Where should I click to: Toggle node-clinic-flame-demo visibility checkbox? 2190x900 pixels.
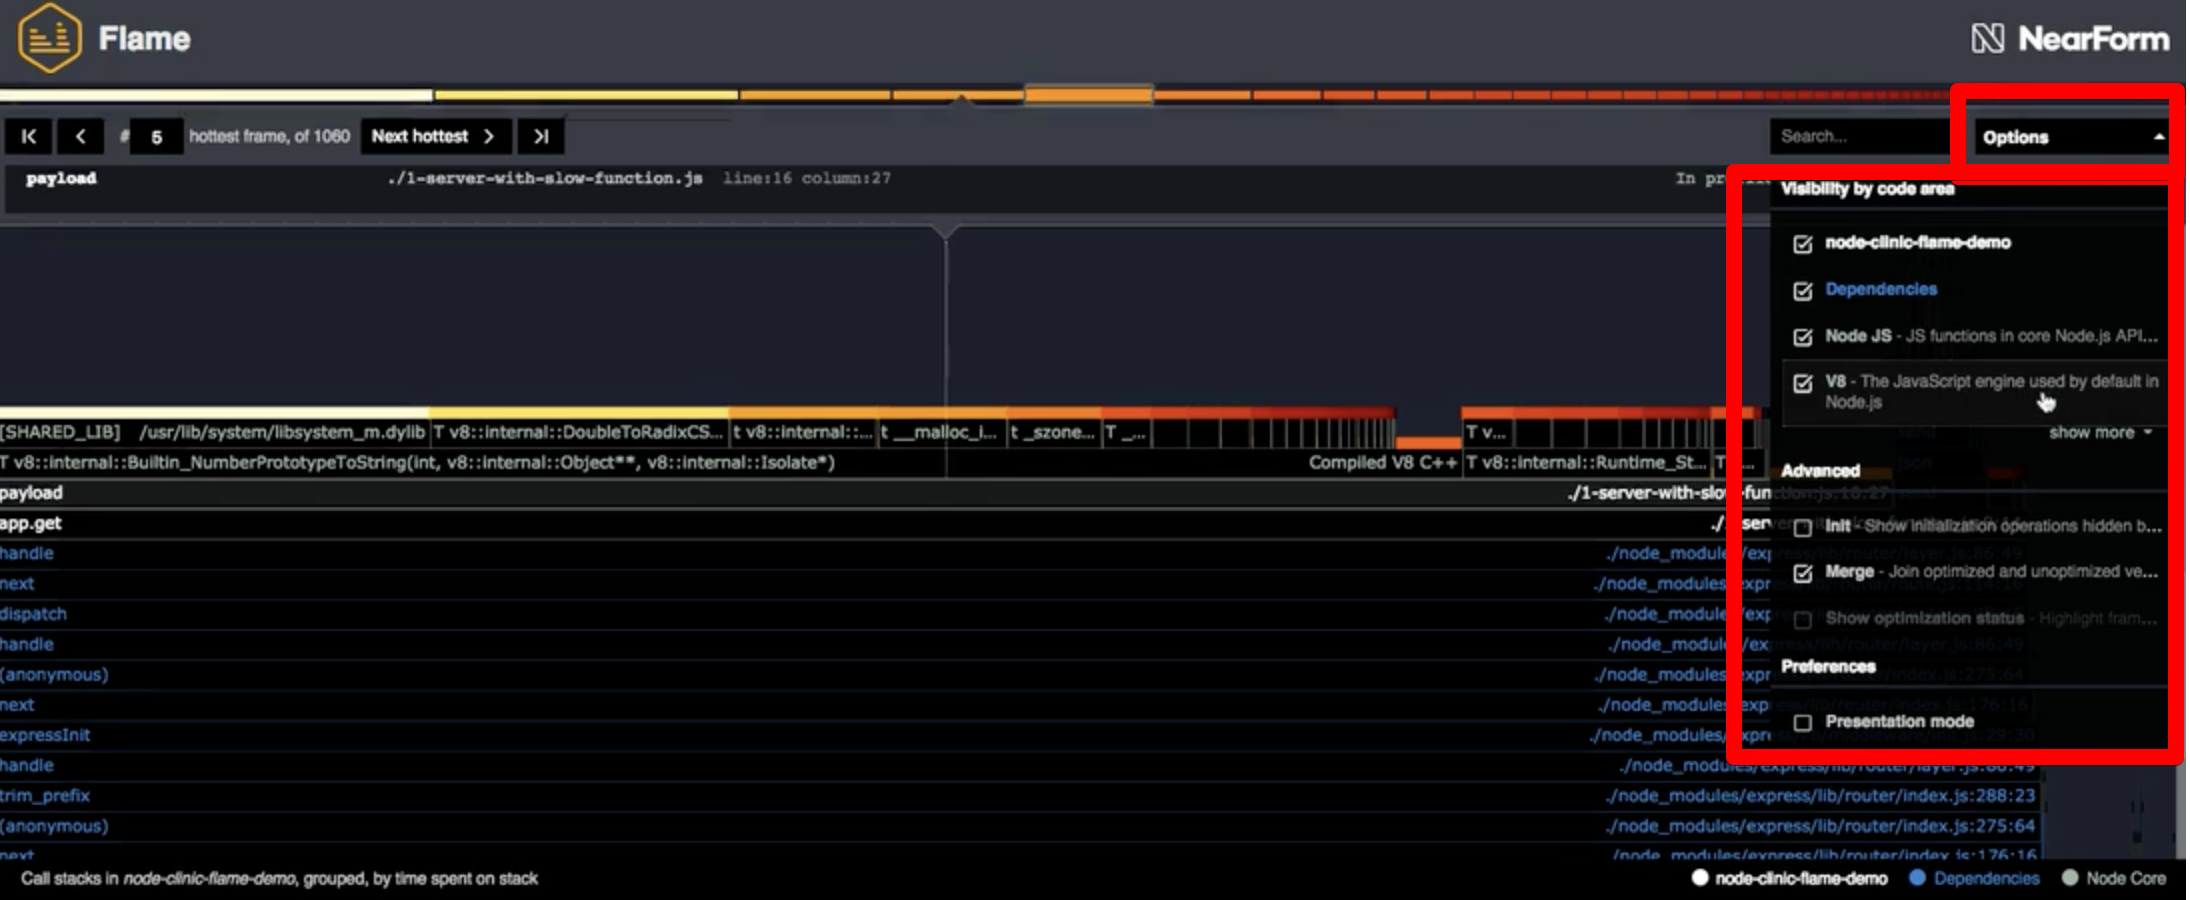[1803, 244]
